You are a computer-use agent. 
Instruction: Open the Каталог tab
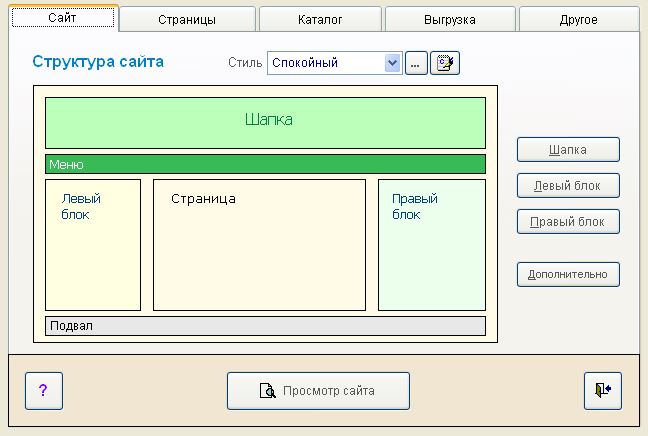320,19
